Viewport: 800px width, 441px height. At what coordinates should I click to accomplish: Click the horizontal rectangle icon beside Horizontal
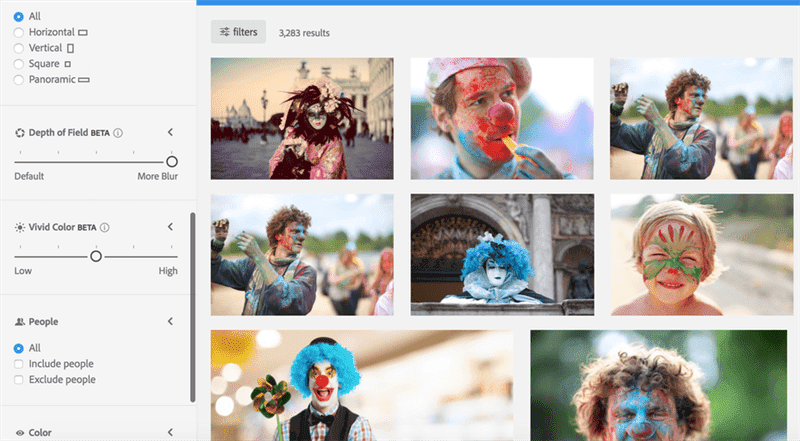pyautogui.click(x=83, y=33)
